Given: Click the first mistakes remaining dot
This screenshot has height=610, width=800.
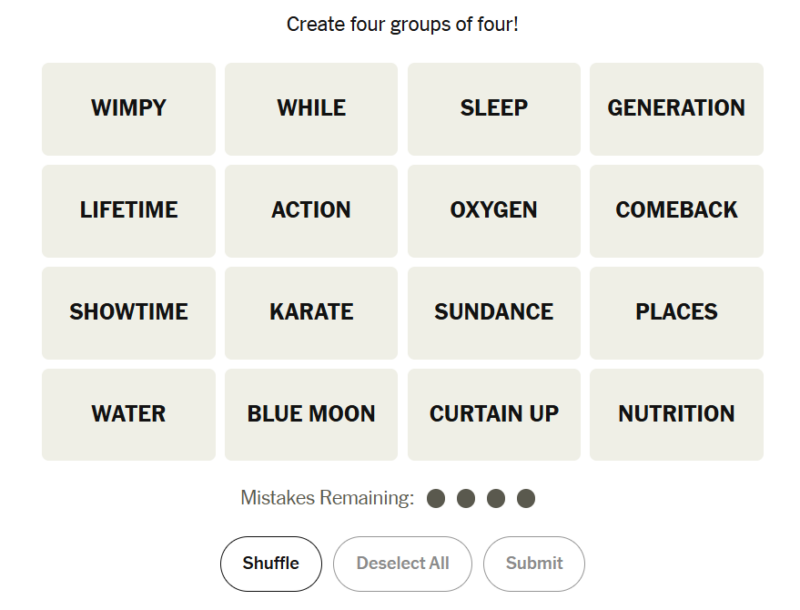Looking at the screenshot, I should pos(436,498).
